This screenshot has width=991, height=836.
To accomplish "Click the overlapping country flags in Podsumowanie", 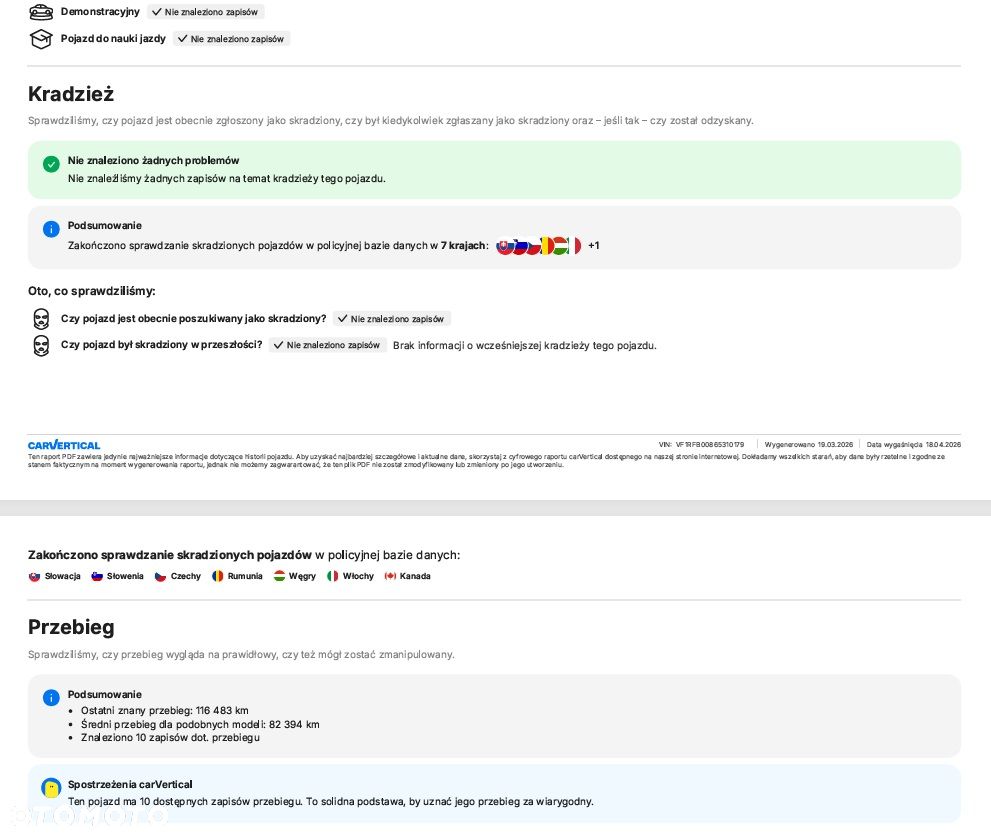I will pyautogui.click(x=538, y=246).
